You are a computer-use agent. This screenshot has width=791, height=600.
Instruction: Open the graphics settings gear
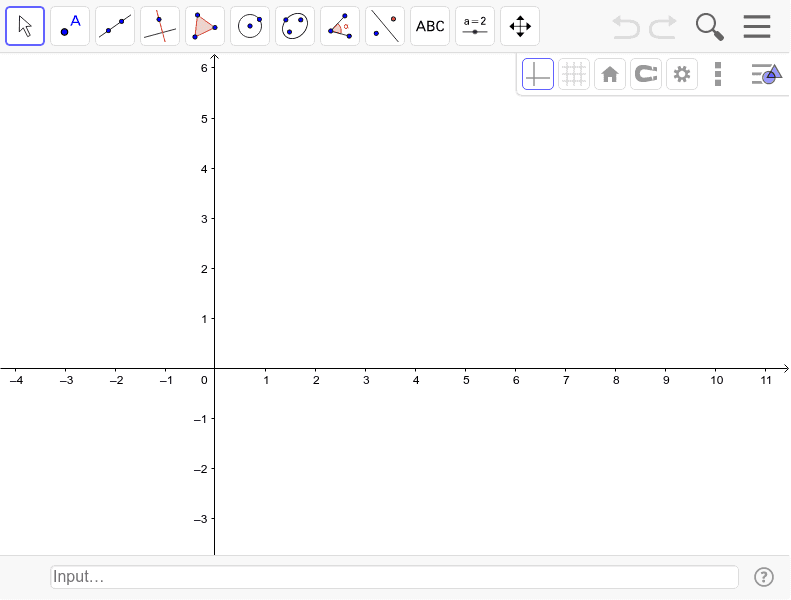[682, 74]
